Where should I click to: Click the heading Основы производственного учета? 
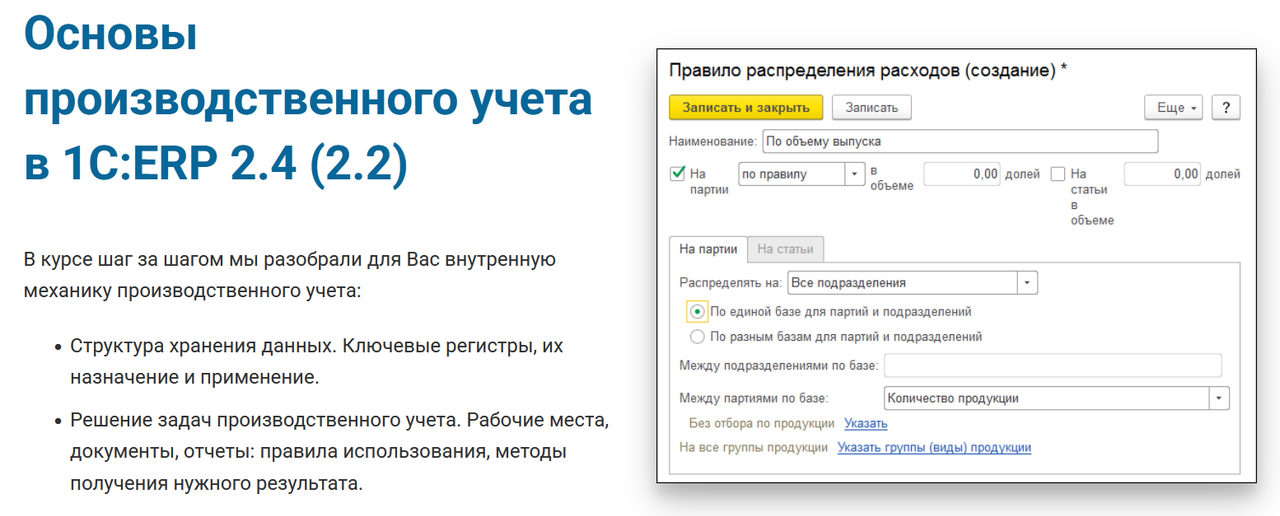308,100
